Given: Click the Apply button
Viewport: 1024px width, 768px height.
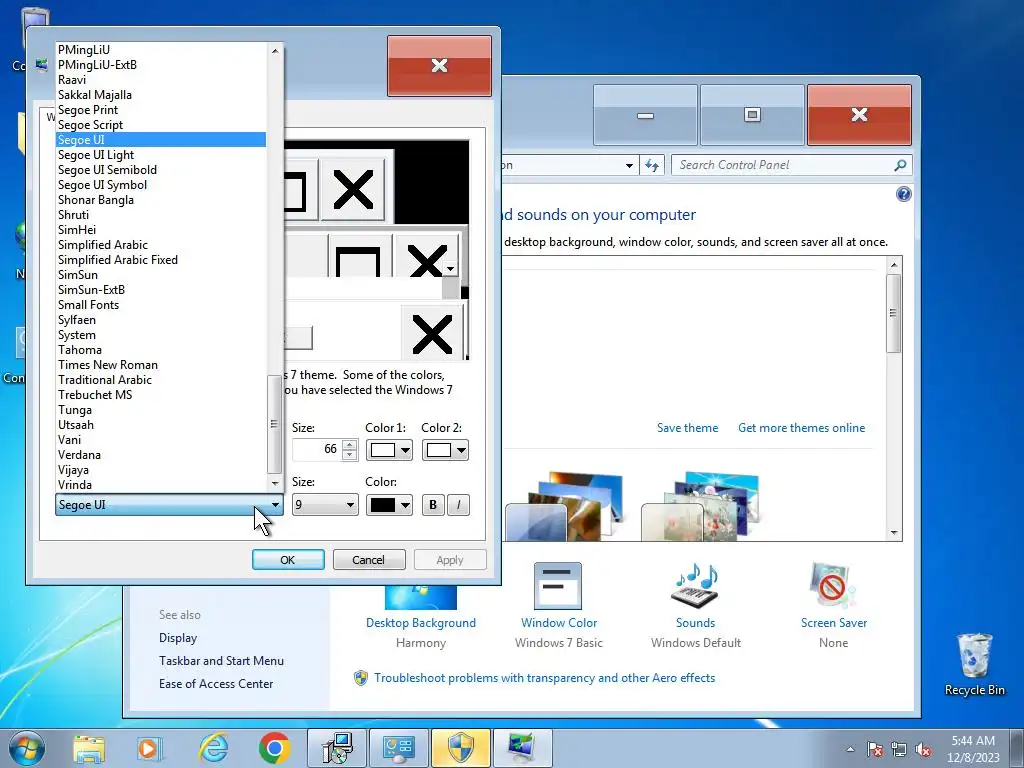Looking at the screenshot, I should pyautogui.click(x=450, y=560).
